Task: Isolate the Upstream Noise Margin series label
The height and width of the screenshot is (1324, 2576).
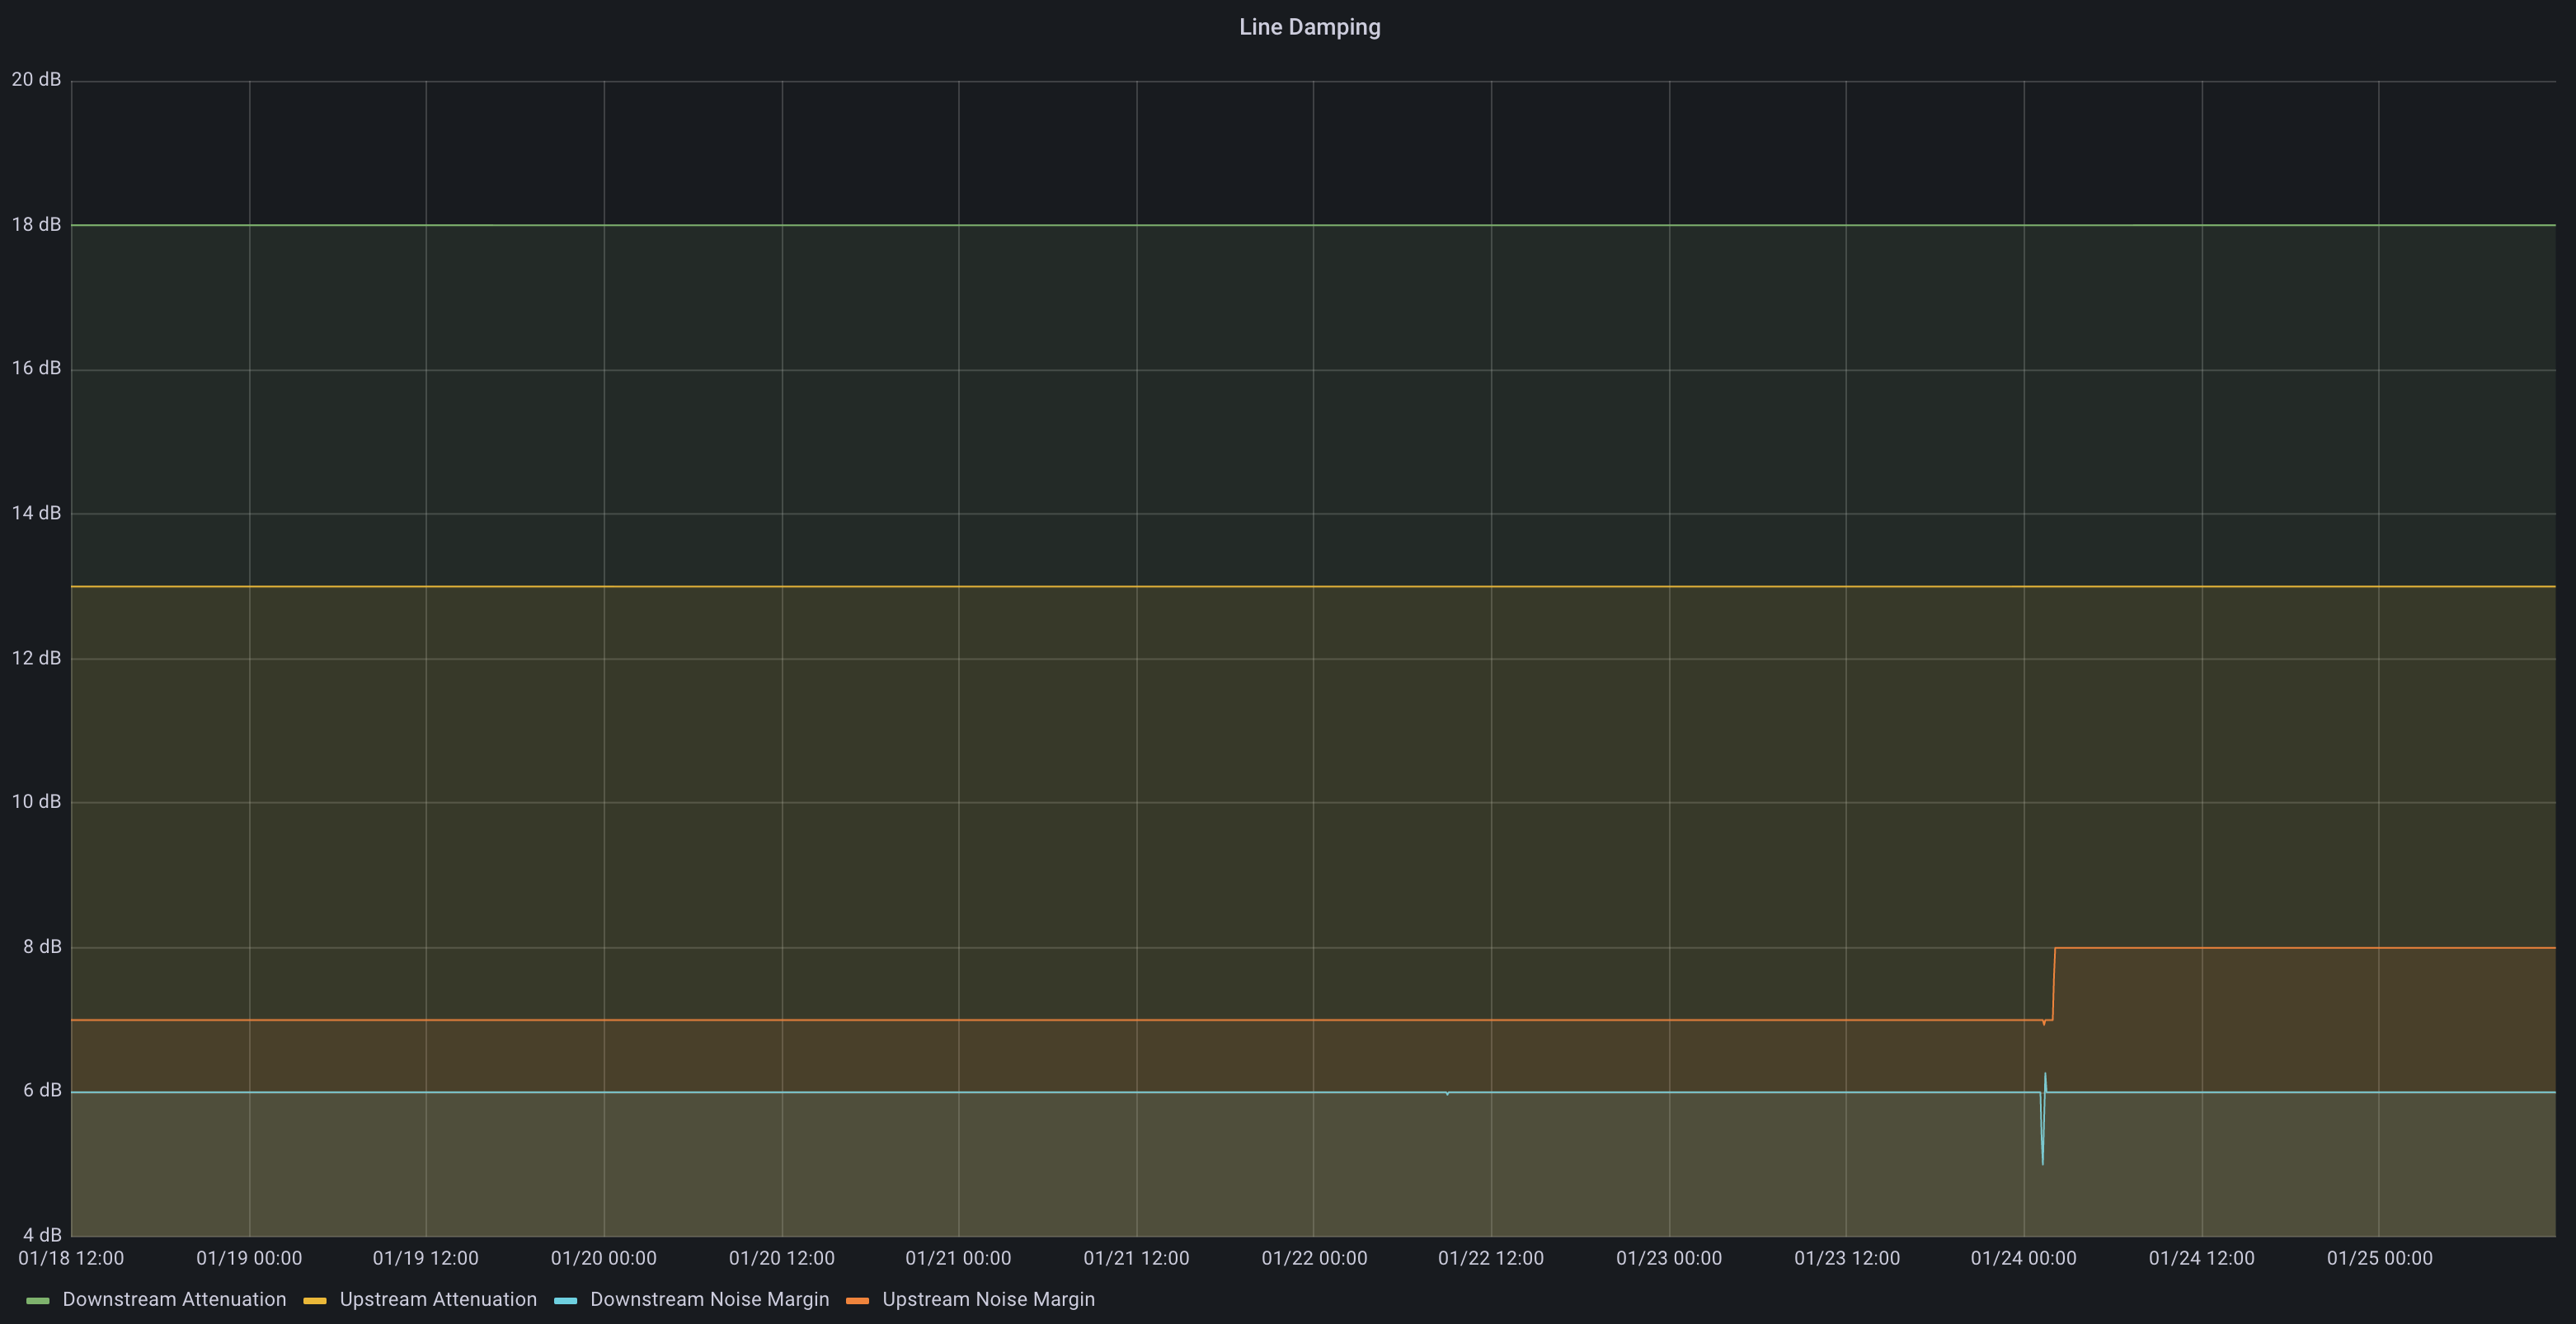Action: (x=988, y=1299)
